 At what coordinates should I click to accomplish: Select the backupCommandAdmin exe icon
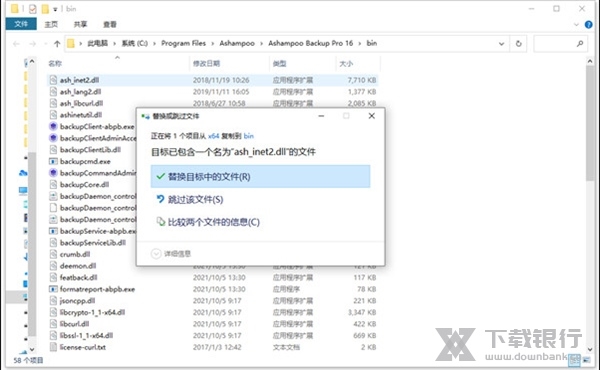tap(54, 173)
